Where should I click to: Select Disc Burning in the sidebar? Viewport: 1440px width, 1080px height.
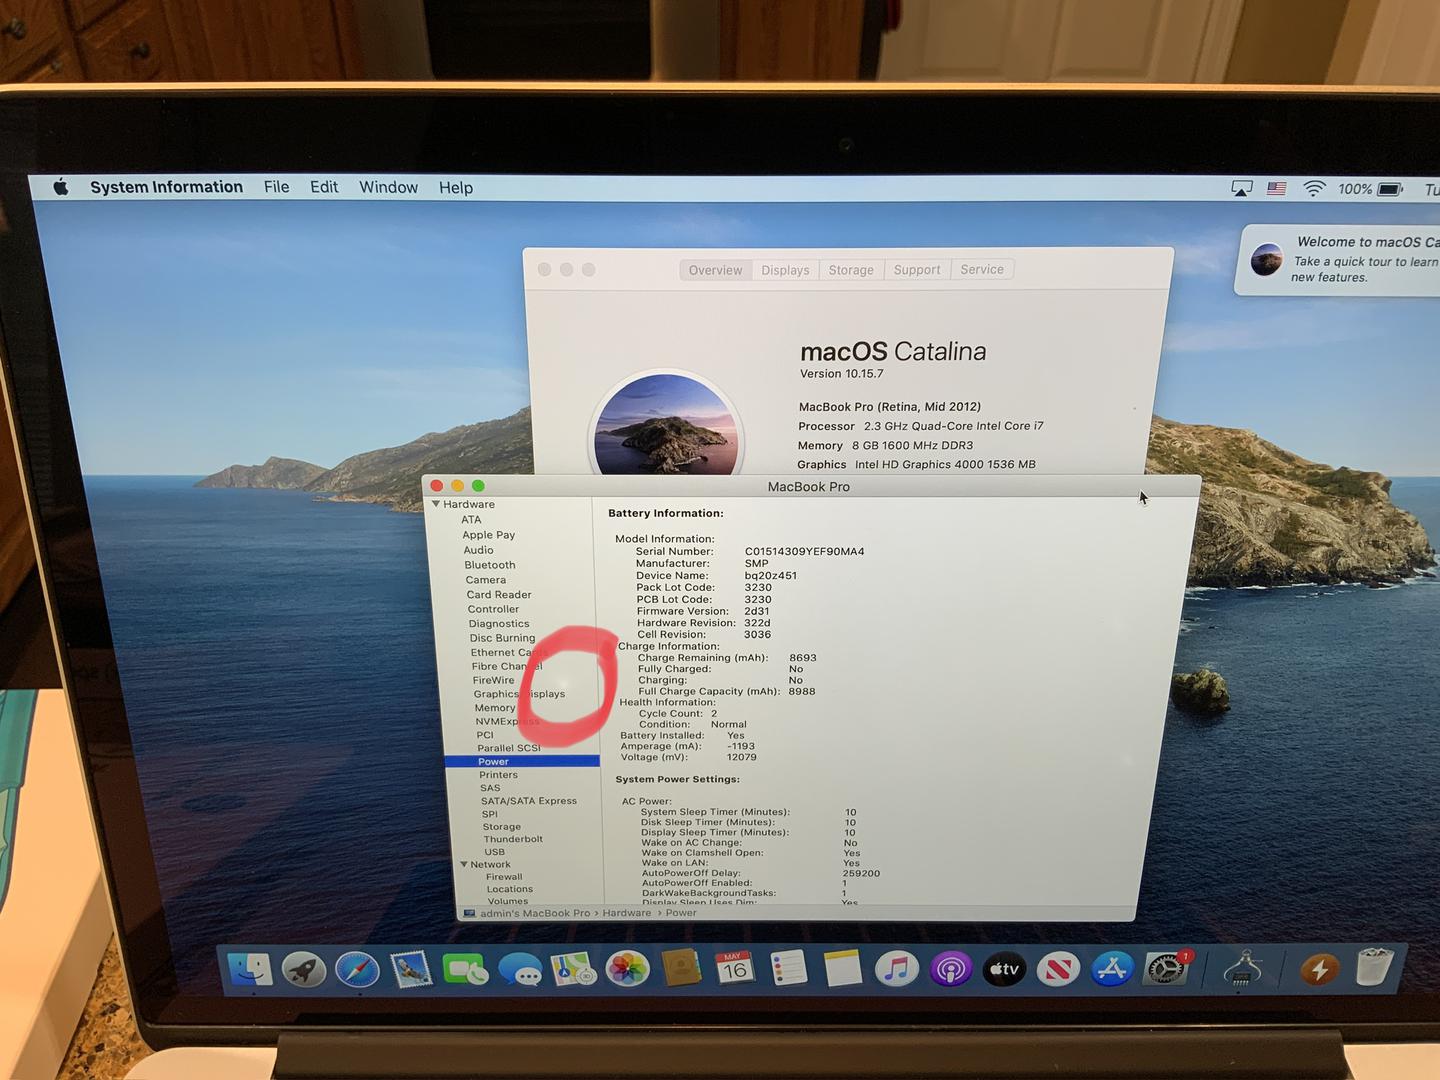(502, 638)
